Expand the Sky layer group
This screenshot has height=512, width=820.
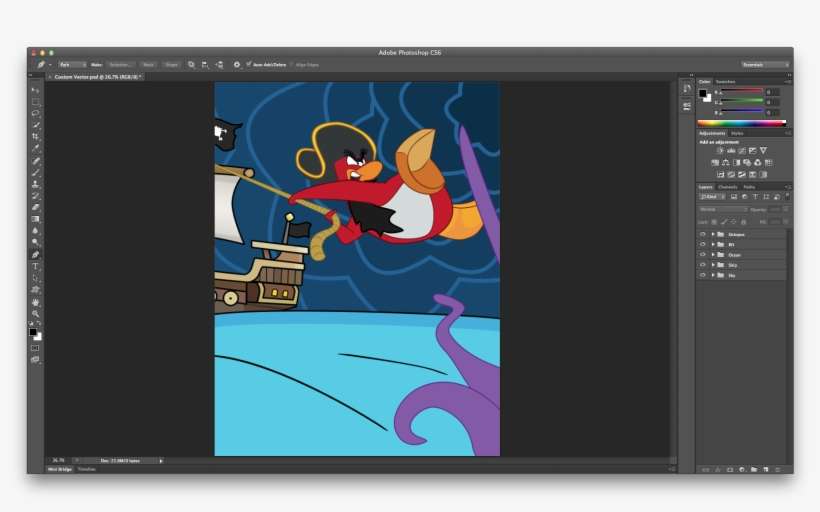pos(713,275)
